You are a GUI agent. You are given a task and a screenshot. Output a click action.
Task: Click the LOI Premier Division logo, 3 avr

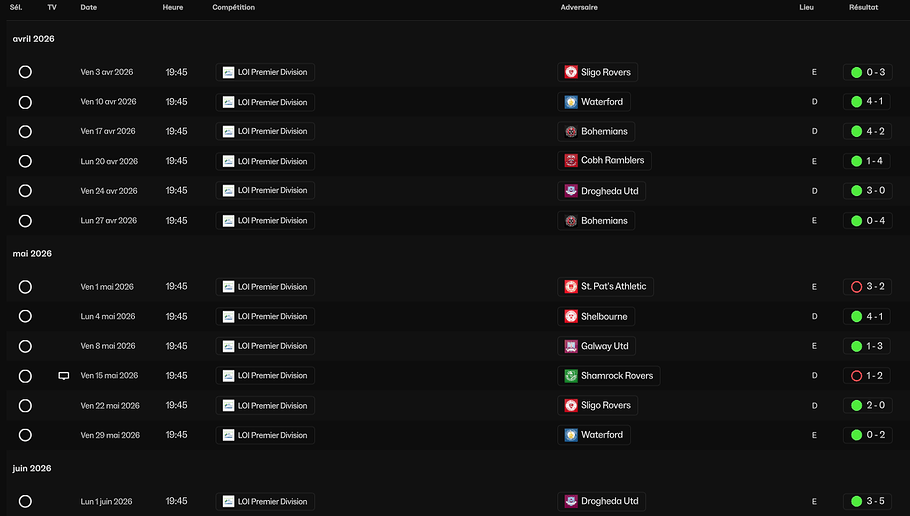coord(228,72)
